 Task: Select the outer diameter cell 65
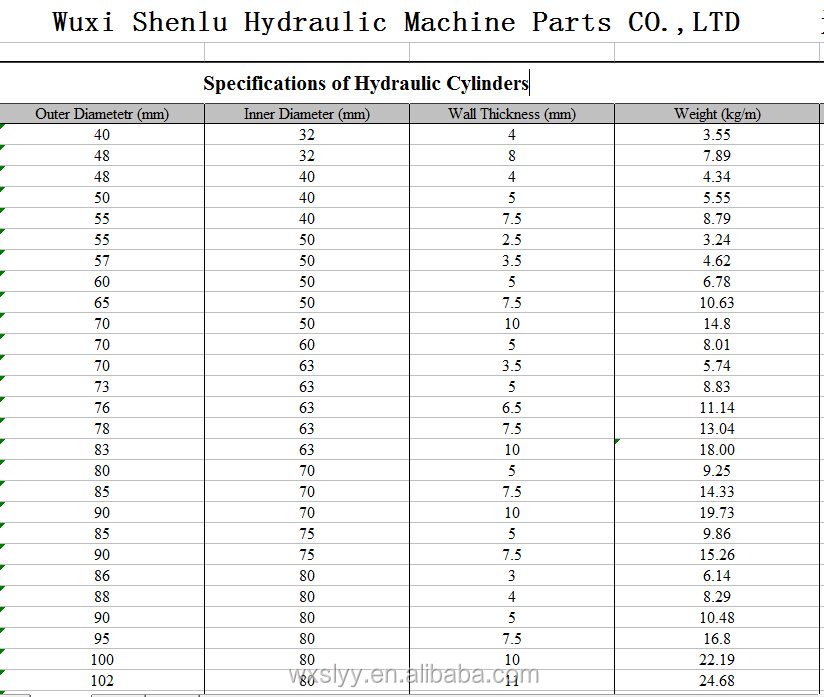[x=102, y=303]
